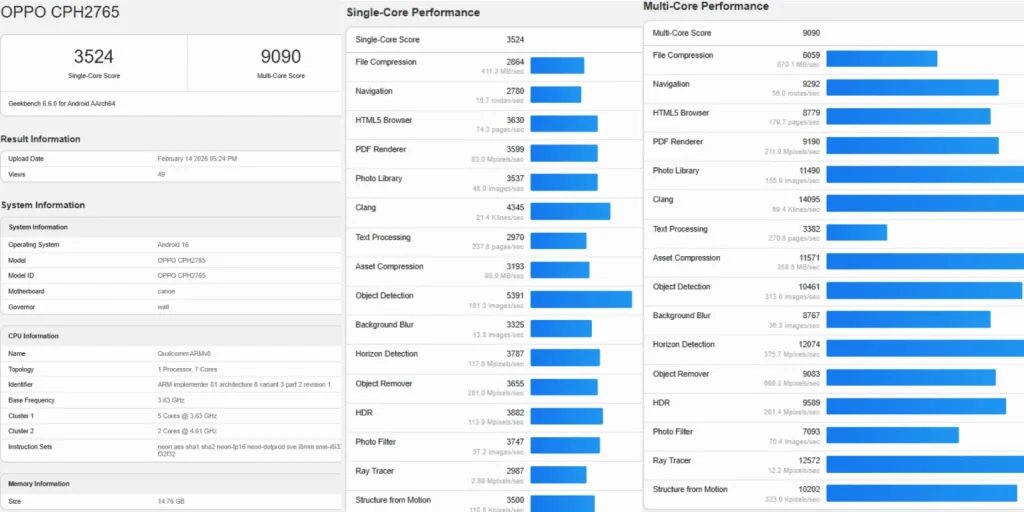Click the 9090 Multi-Core Score box
This screenshot has height=512, width=1024.
click(x=282, y=62)
